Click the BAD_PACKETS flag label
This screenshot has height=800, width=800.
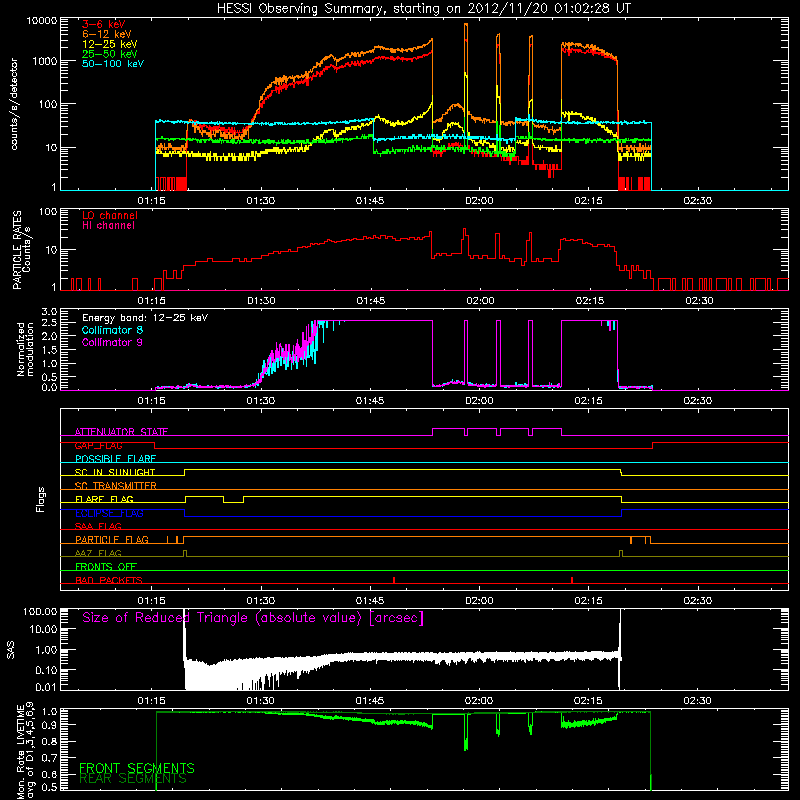[109, 580]
